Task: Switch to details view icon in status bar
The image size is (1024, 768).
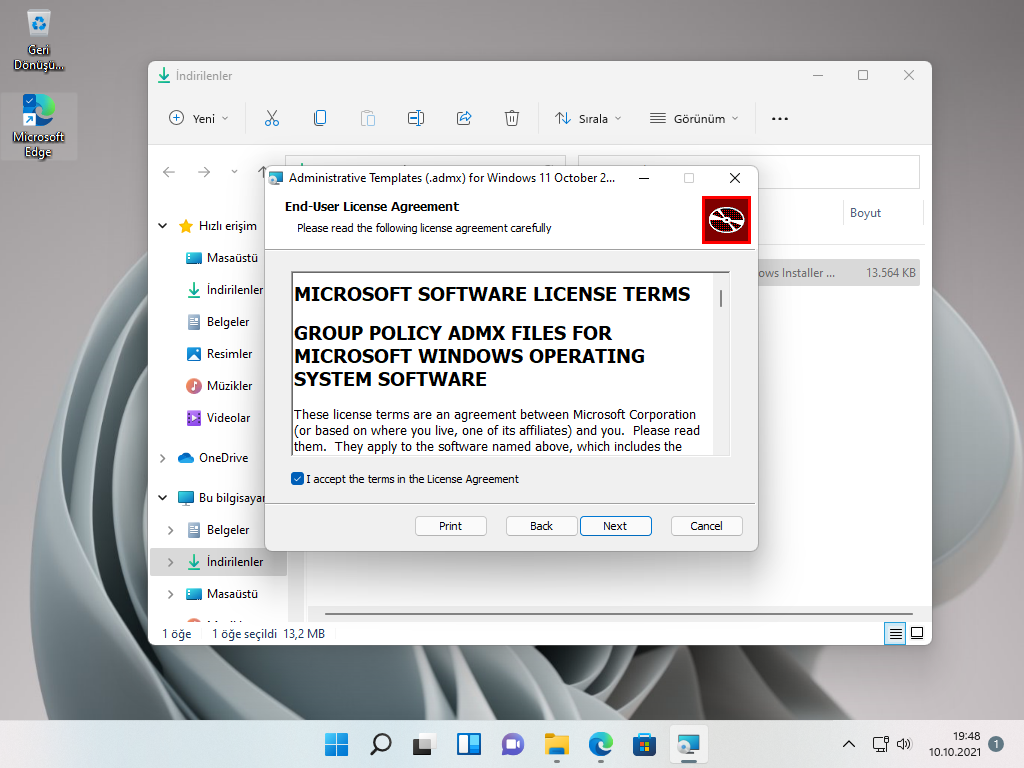Action: click(895, 633)
